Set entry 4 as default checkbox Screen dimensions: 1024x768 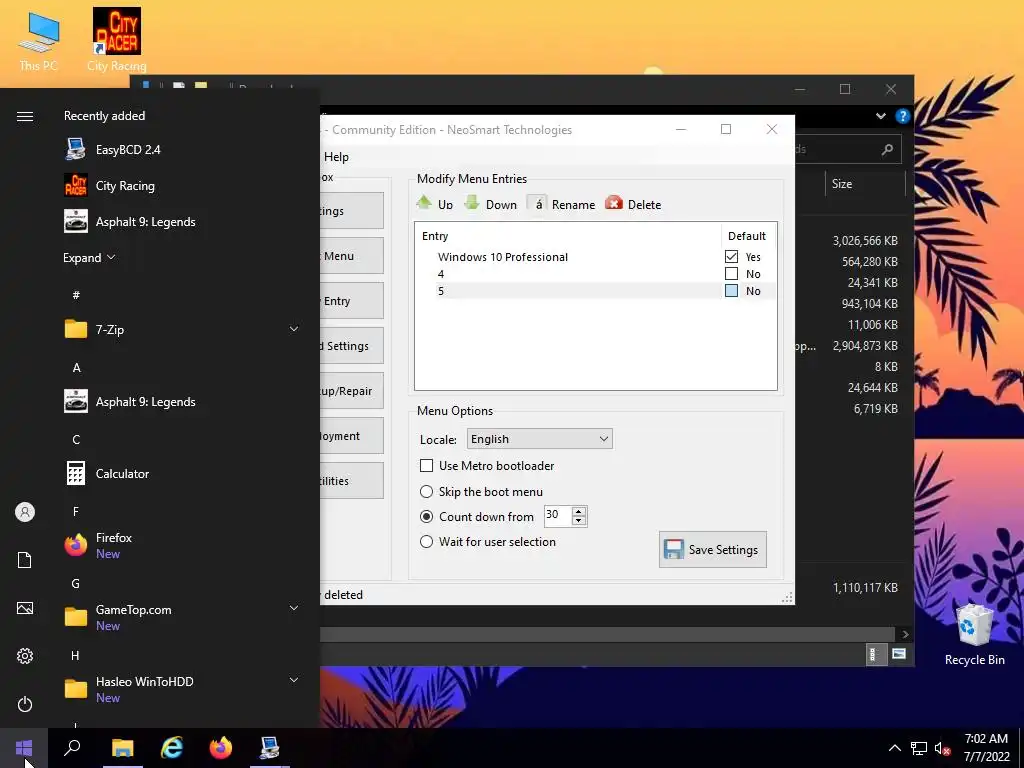(731, 274)
